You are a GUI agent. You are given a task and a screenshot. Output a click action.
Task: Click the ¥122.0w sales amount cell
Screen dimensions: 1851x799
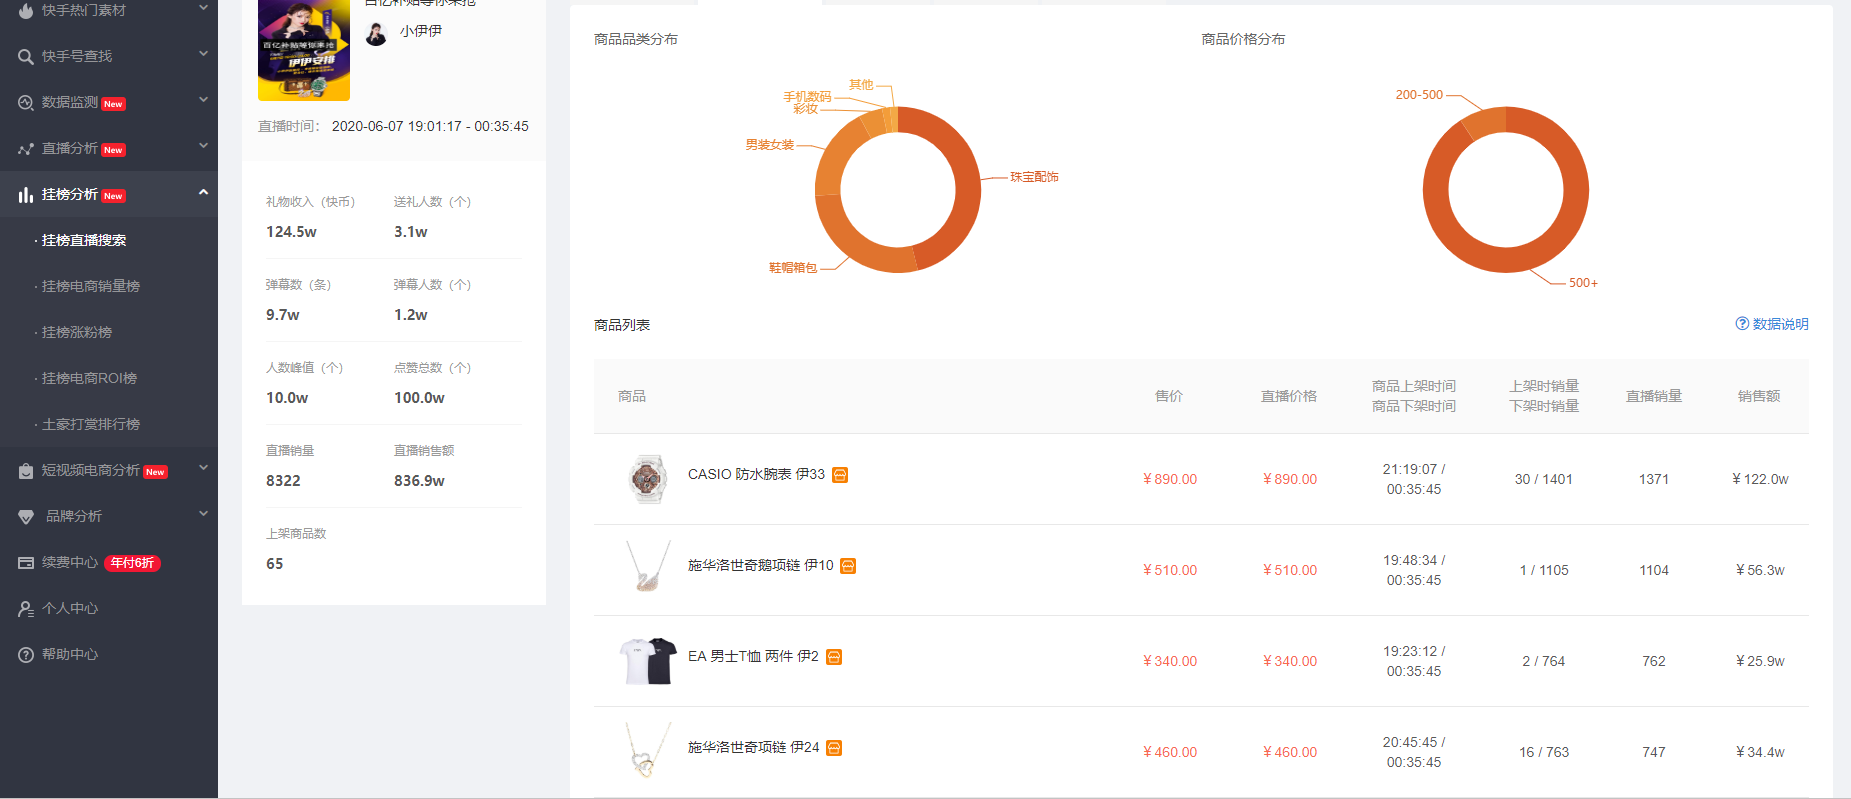(x=1760, y=479)
